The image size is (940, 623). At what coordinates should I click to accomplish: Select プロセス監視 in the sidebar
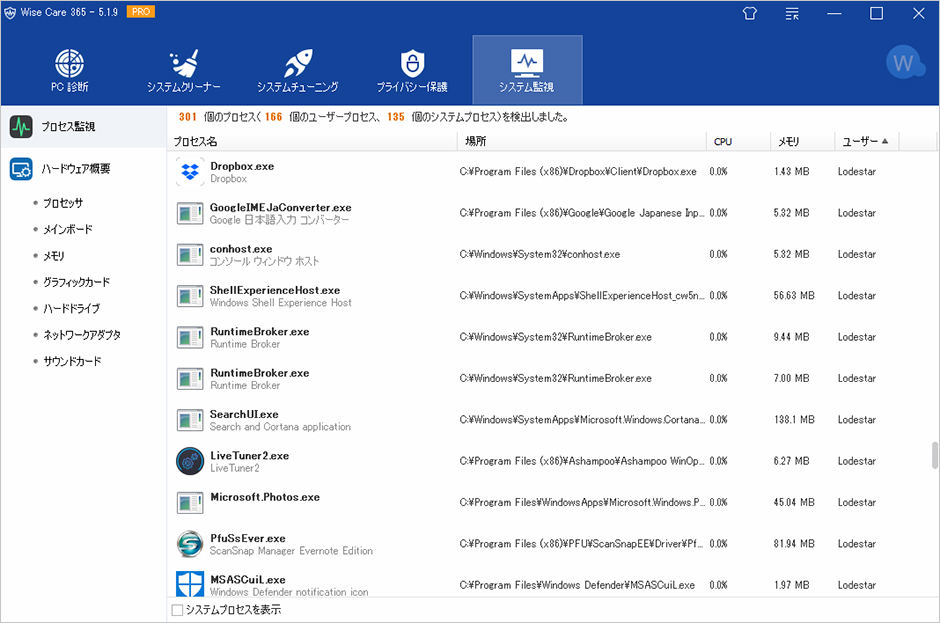(x=83, y=127)
